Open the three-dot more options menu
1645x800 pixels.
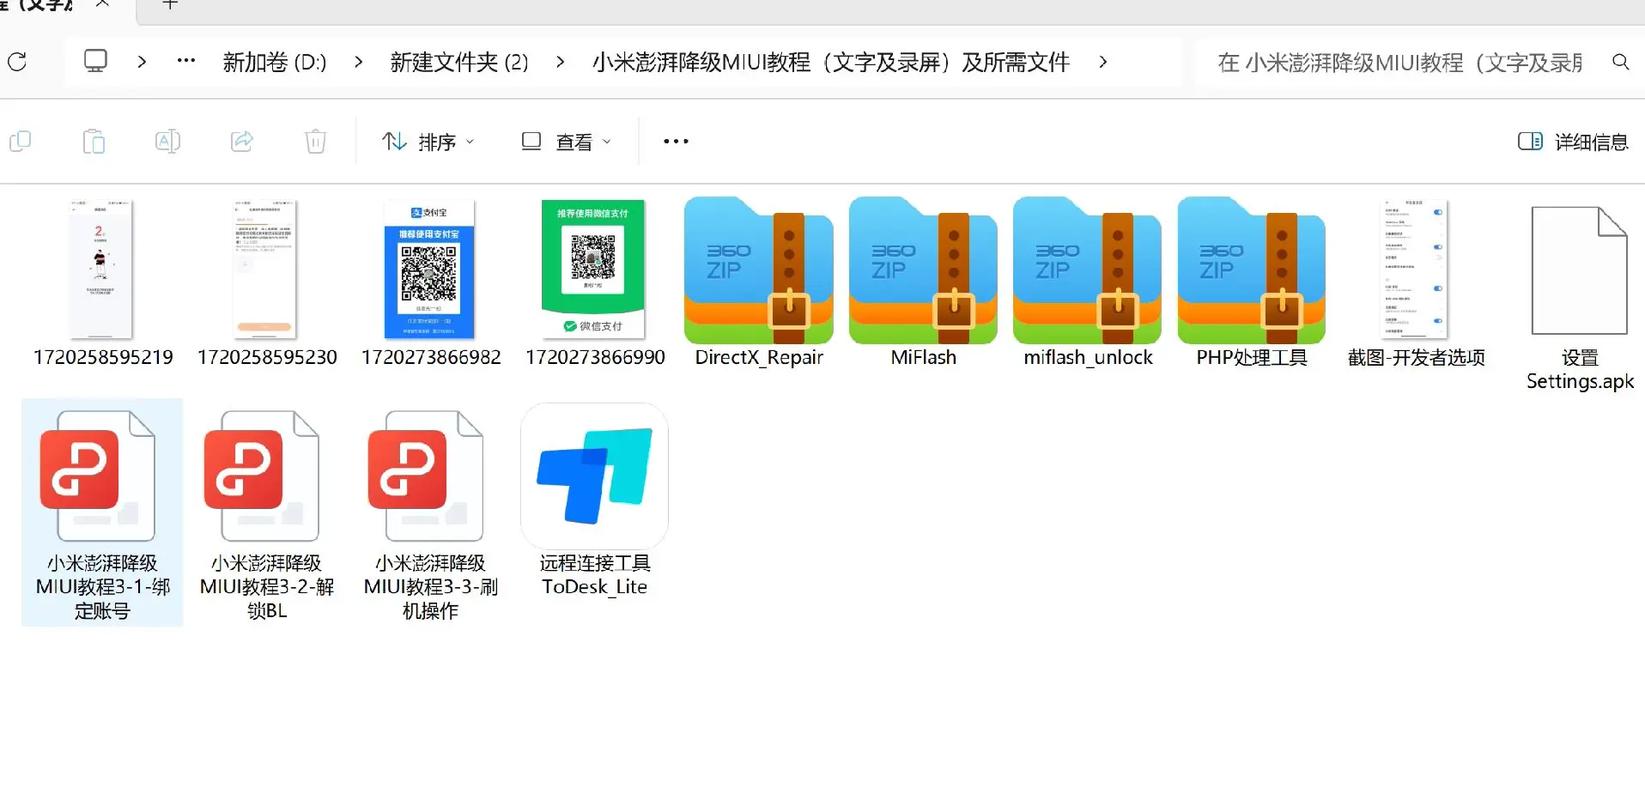(676, 142)
